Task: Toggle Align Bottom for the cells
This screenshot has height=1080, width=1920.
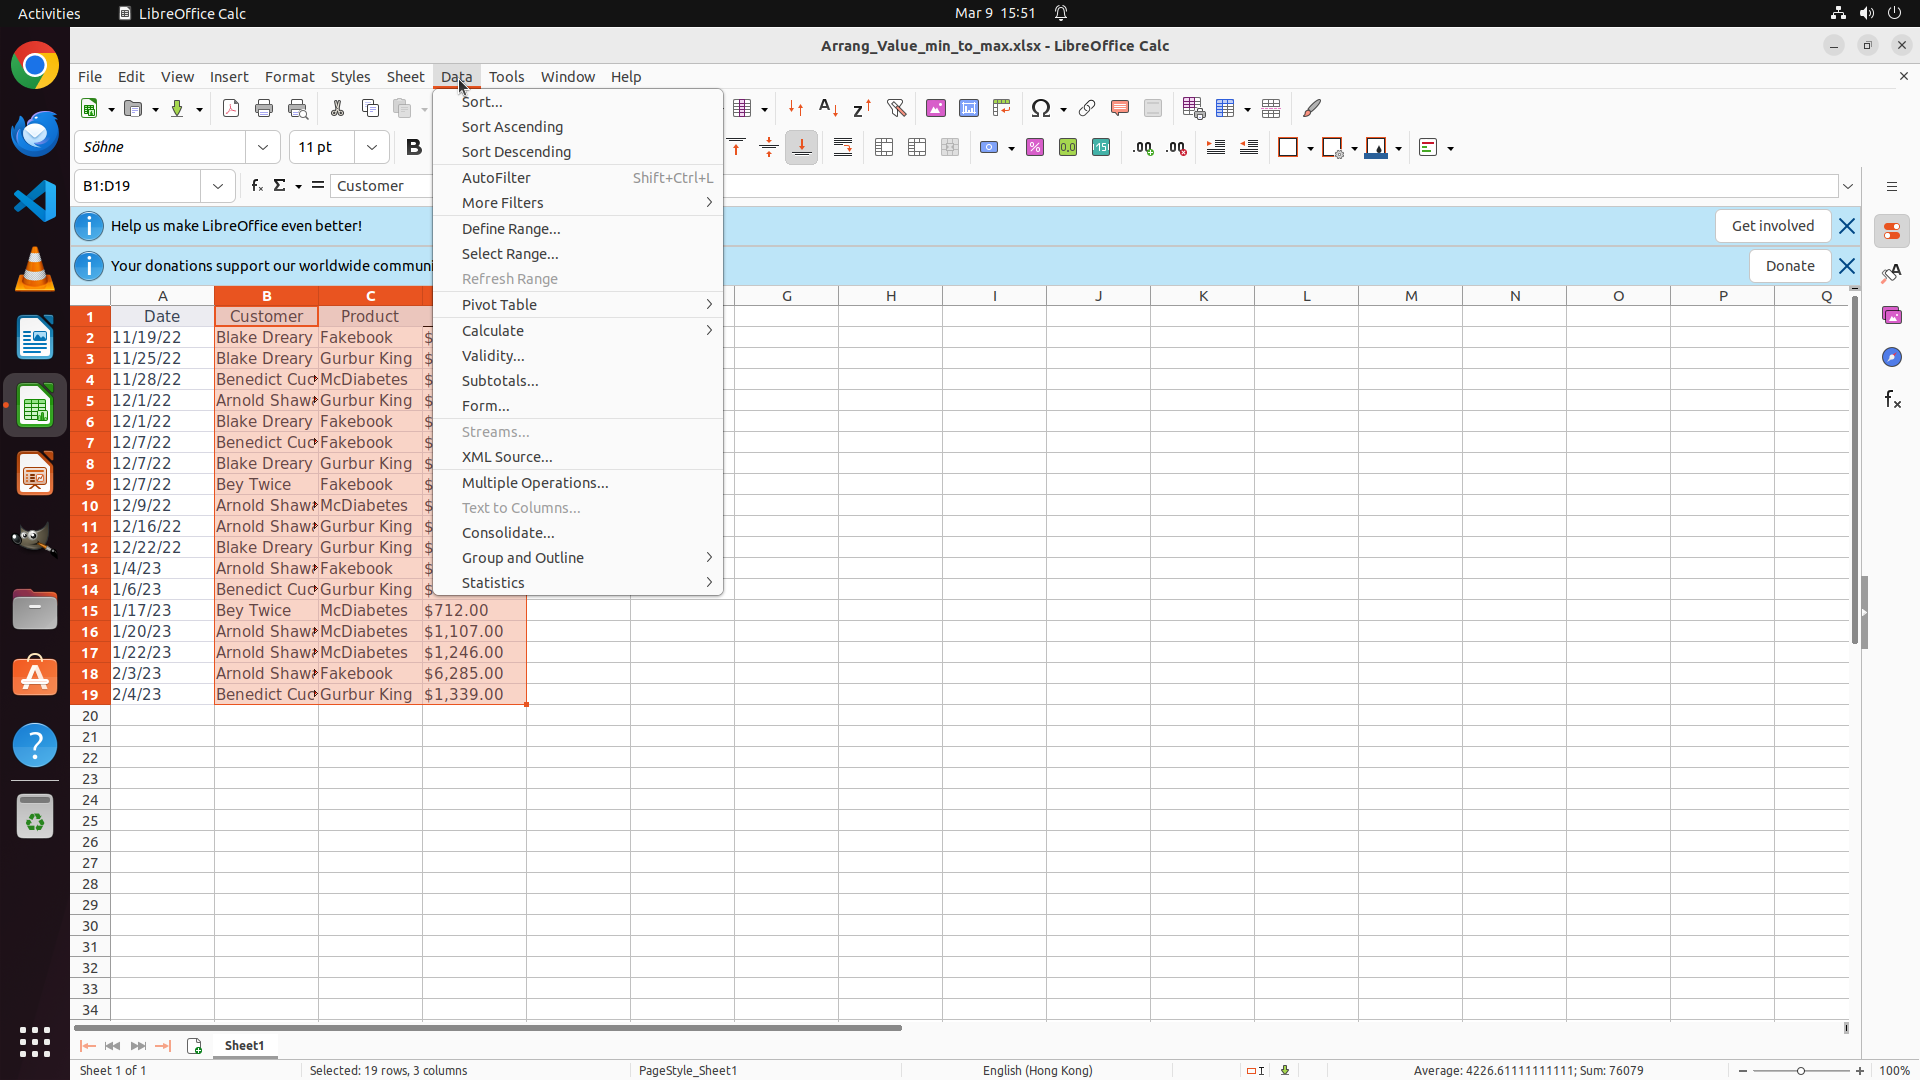Action: click(x=802, y=148)
